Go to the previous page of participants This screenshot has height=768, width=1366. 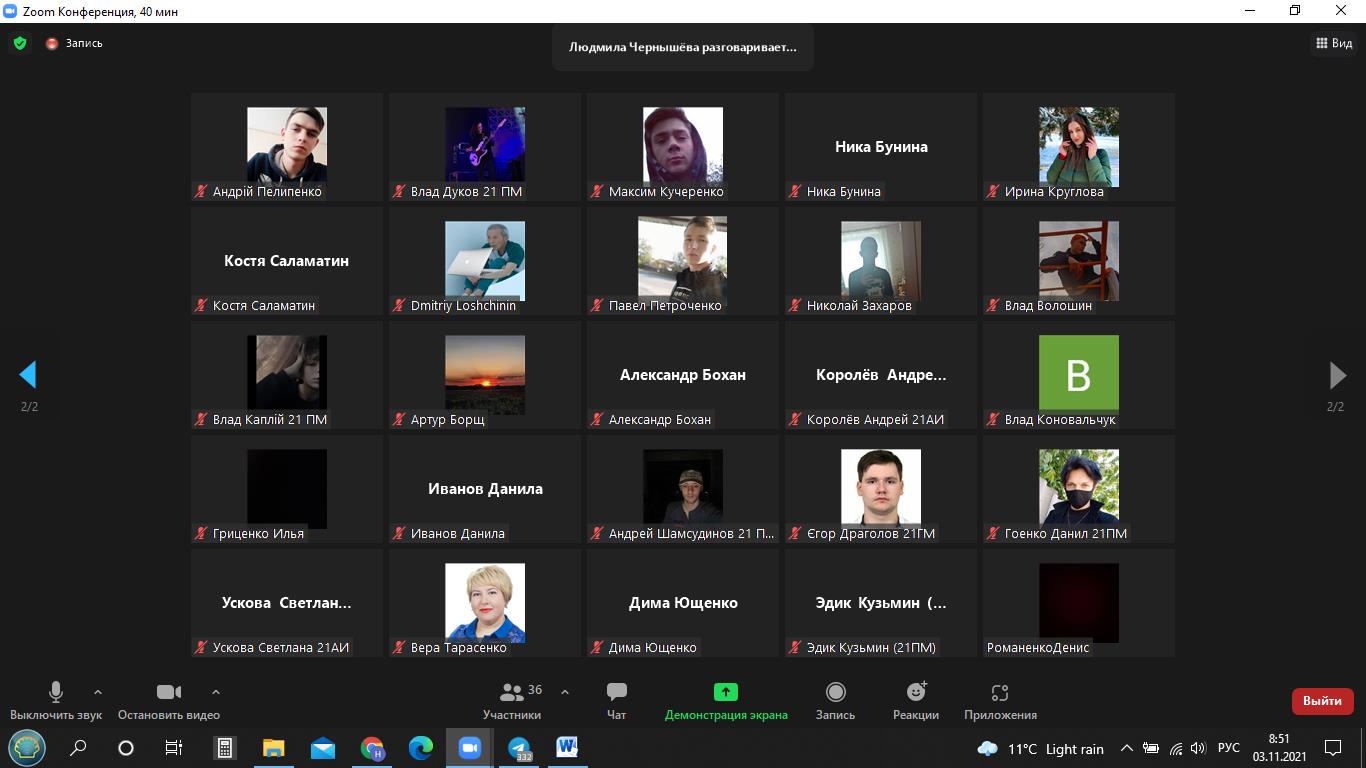point(28,375)
